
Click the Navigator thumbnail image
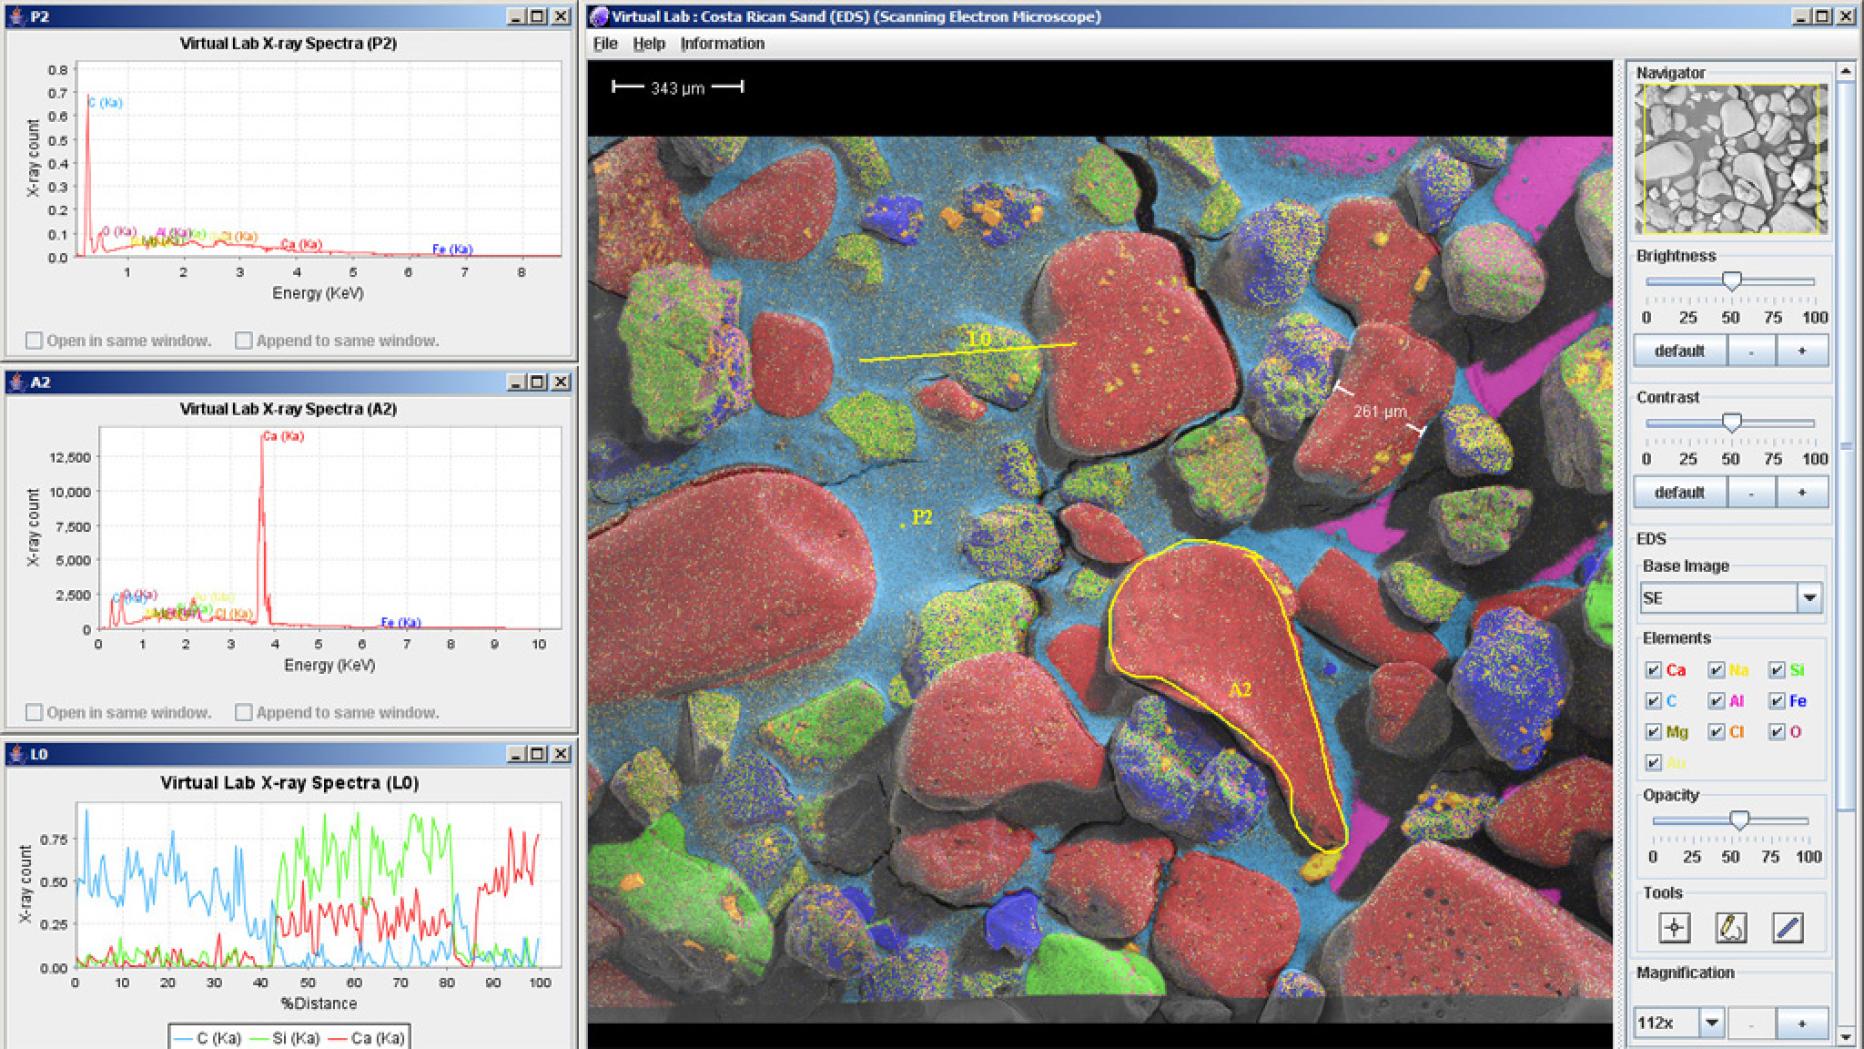[1730, 160]
